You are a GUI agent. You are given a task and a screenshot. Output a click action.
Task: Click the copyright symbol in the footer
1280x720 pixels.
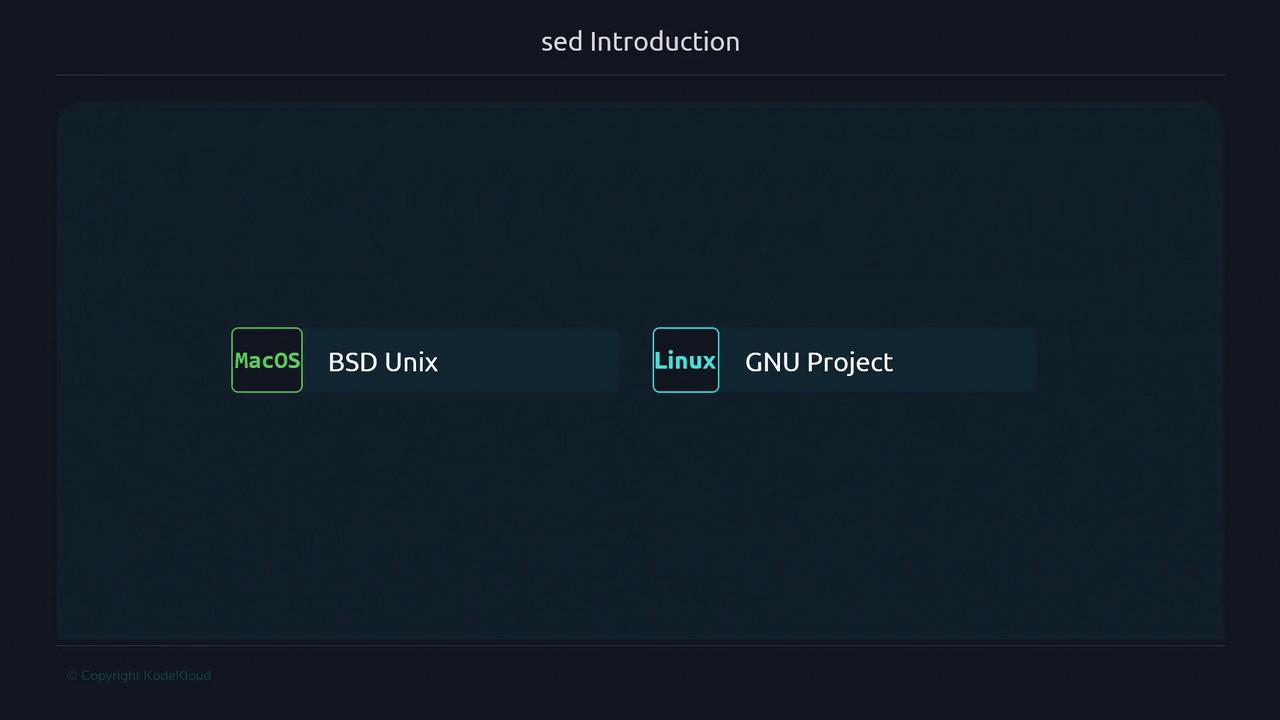tap(72, 676)
